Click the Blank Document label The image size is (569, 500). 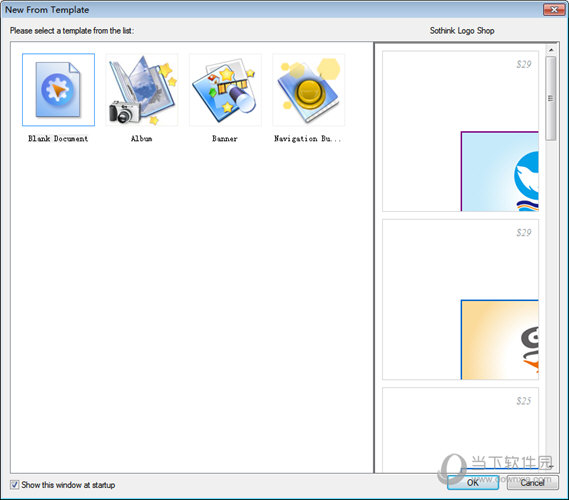[x=58, y=139]
